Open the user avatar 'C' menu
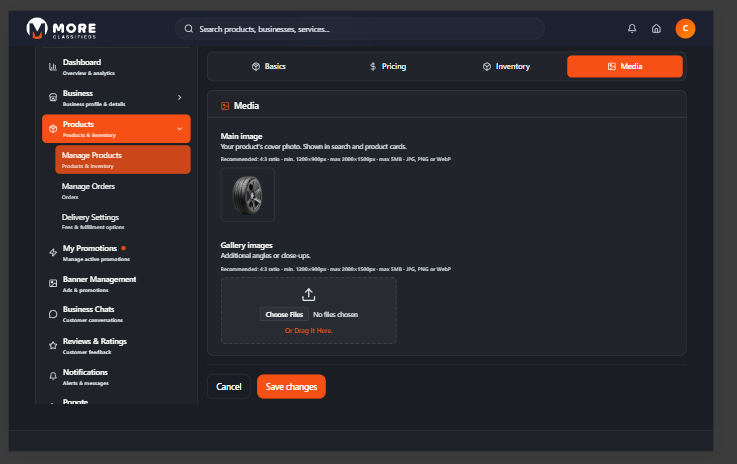Screen dimensions: 737x464 pos(685,29)
